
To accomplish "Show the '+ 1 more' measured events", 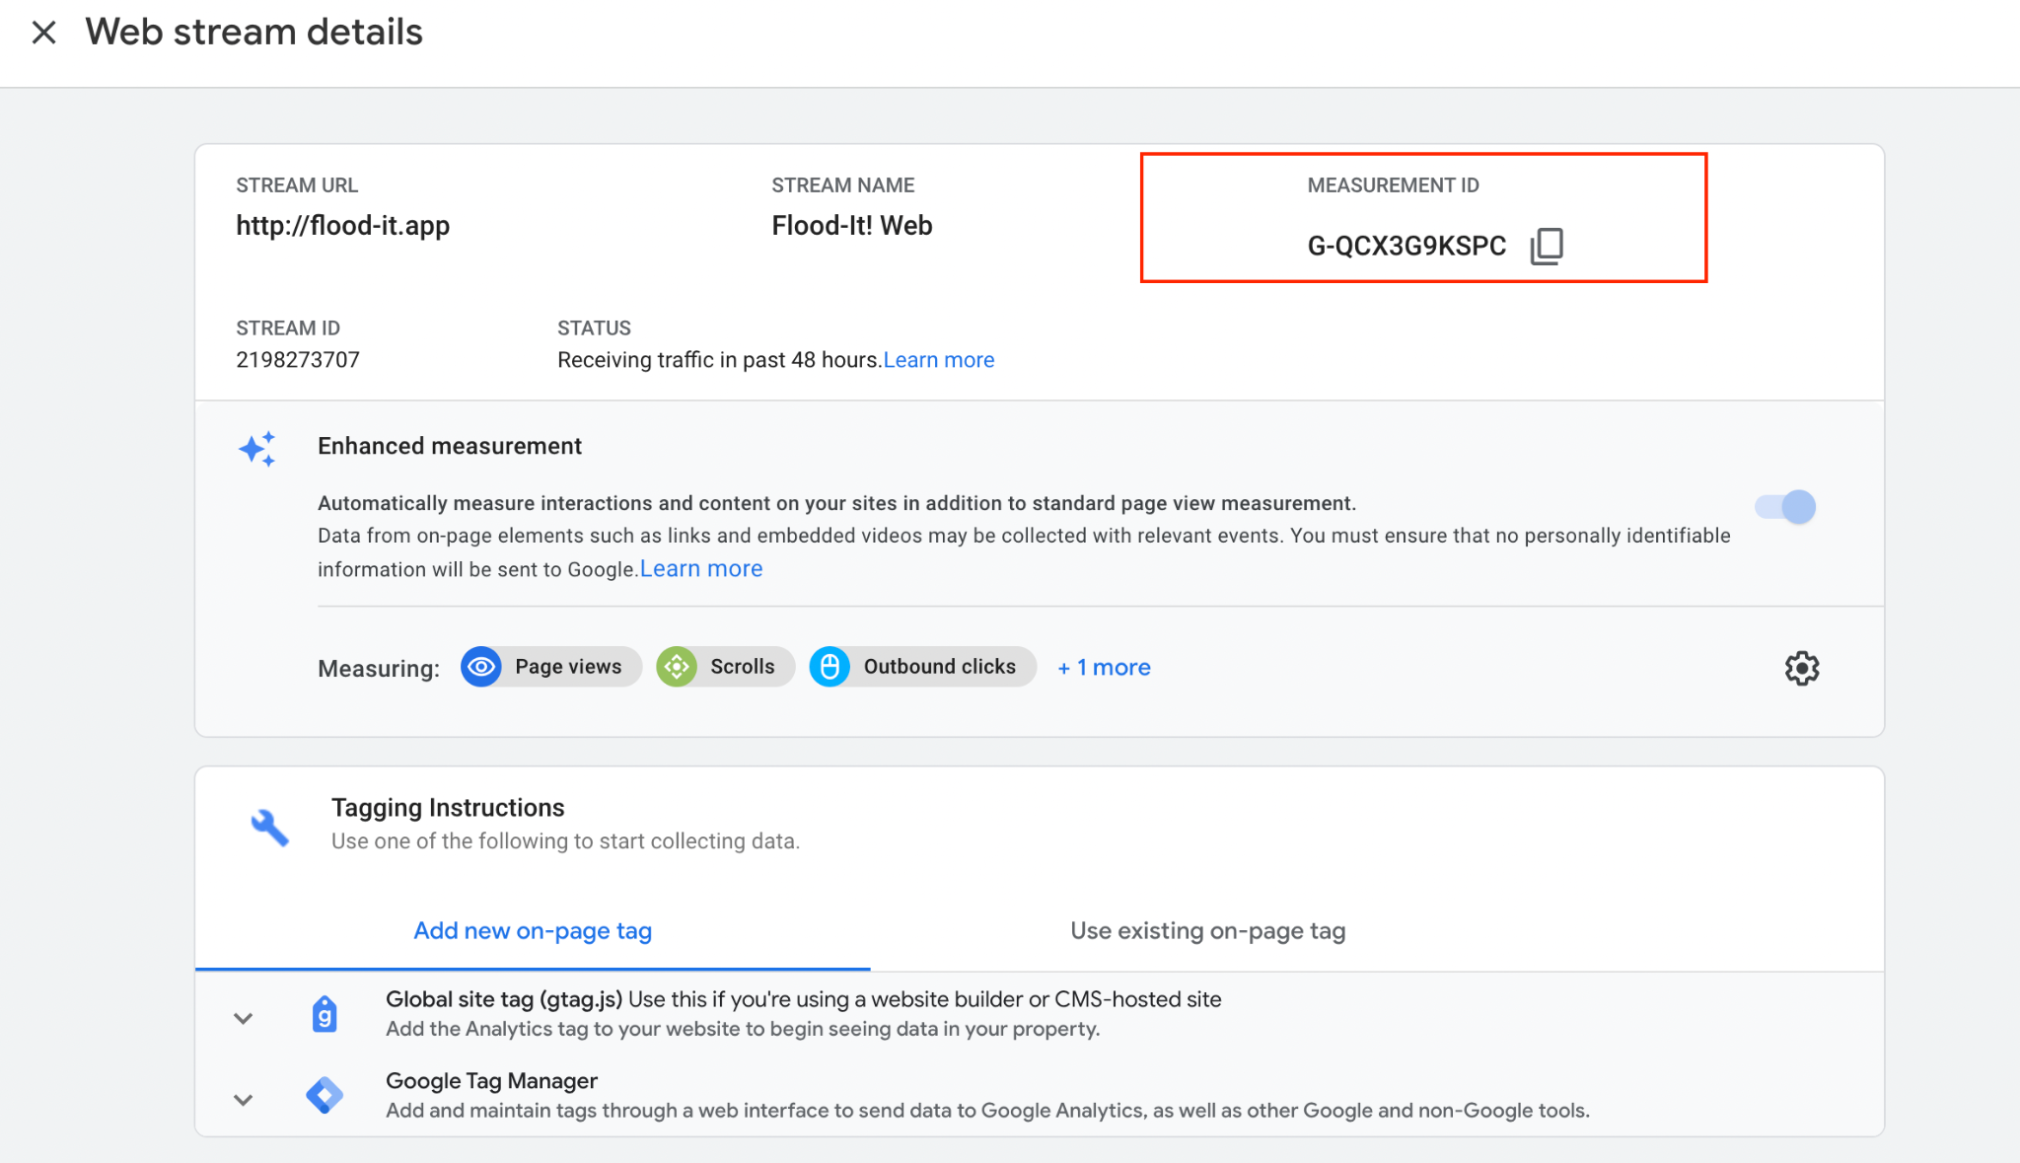I will pyautogui.click(x=1103, y=668).
